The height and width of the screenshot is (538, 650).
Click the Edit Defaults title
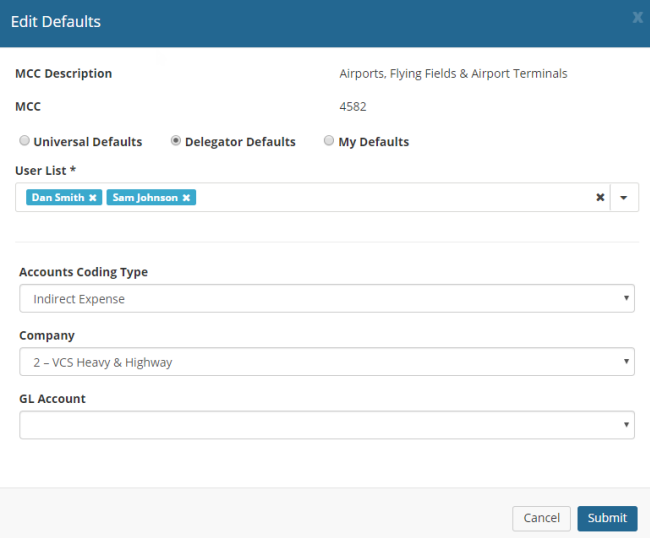click(56, 22)
